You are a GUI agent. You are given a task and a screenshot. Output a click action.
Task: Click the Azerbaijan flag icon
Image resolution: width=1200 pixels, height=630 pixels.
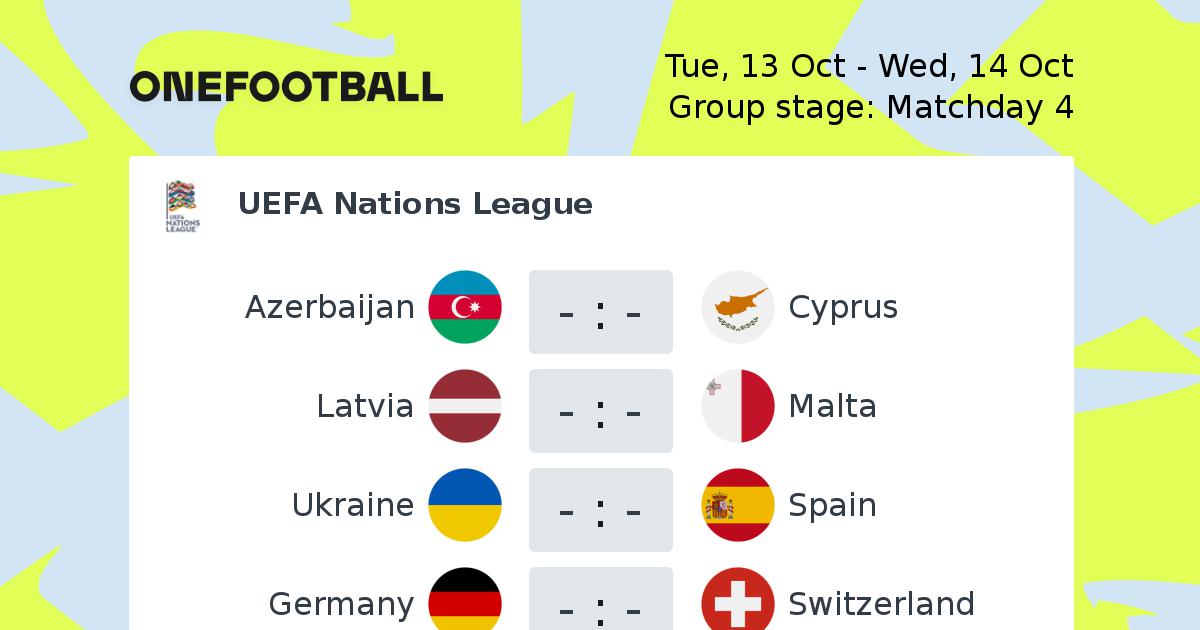(x=465, y=307)
